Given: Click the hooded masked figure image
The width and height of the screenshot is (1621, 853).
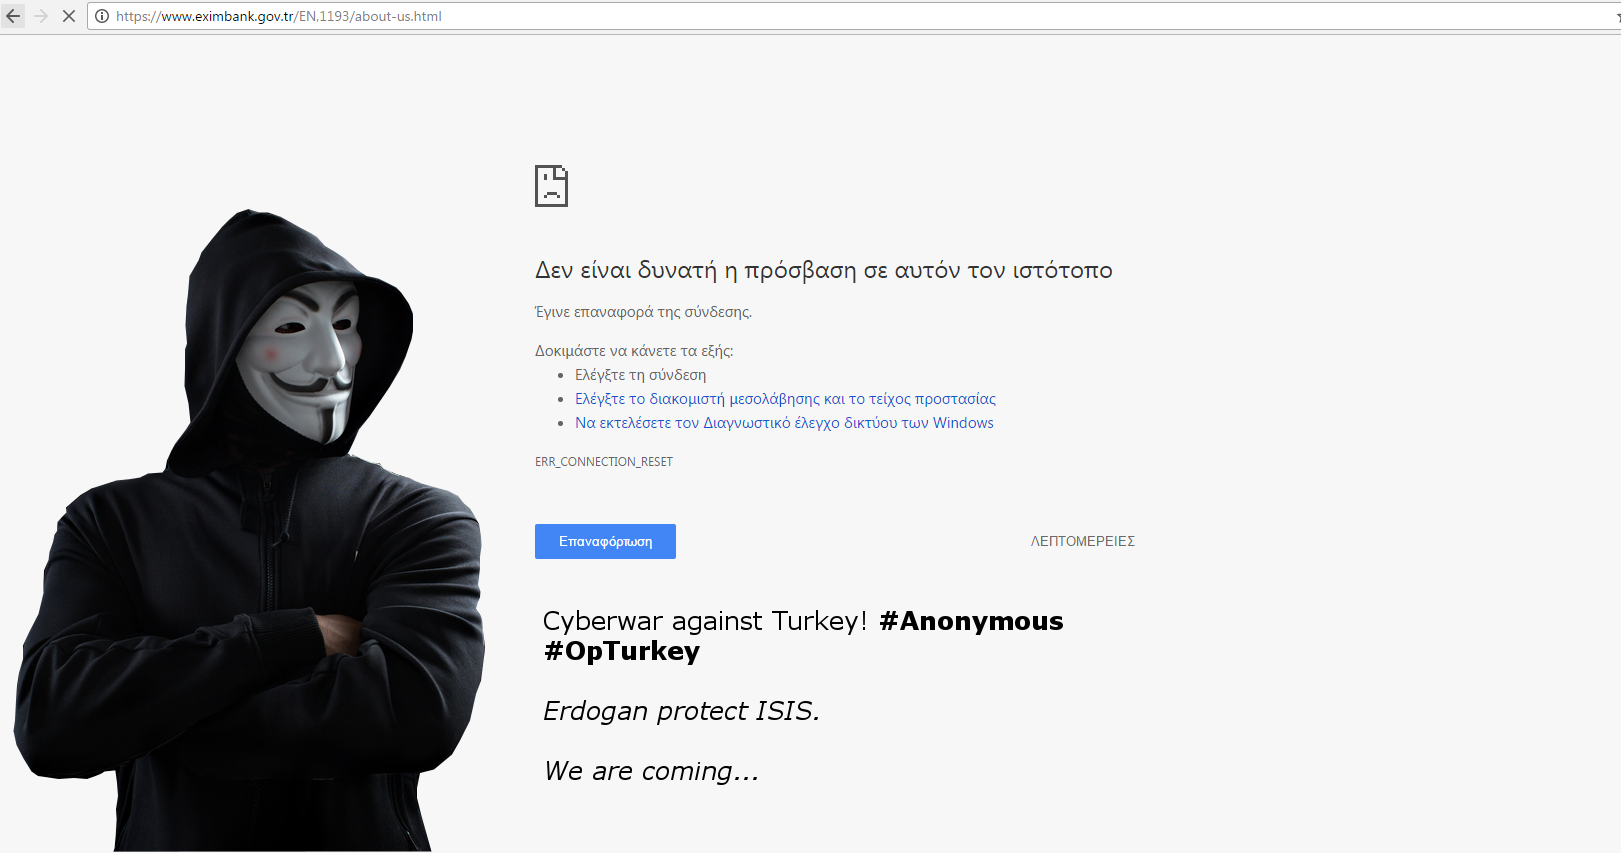Looking at the screenshot, I should pyautogui.click(x=249, y=530).
